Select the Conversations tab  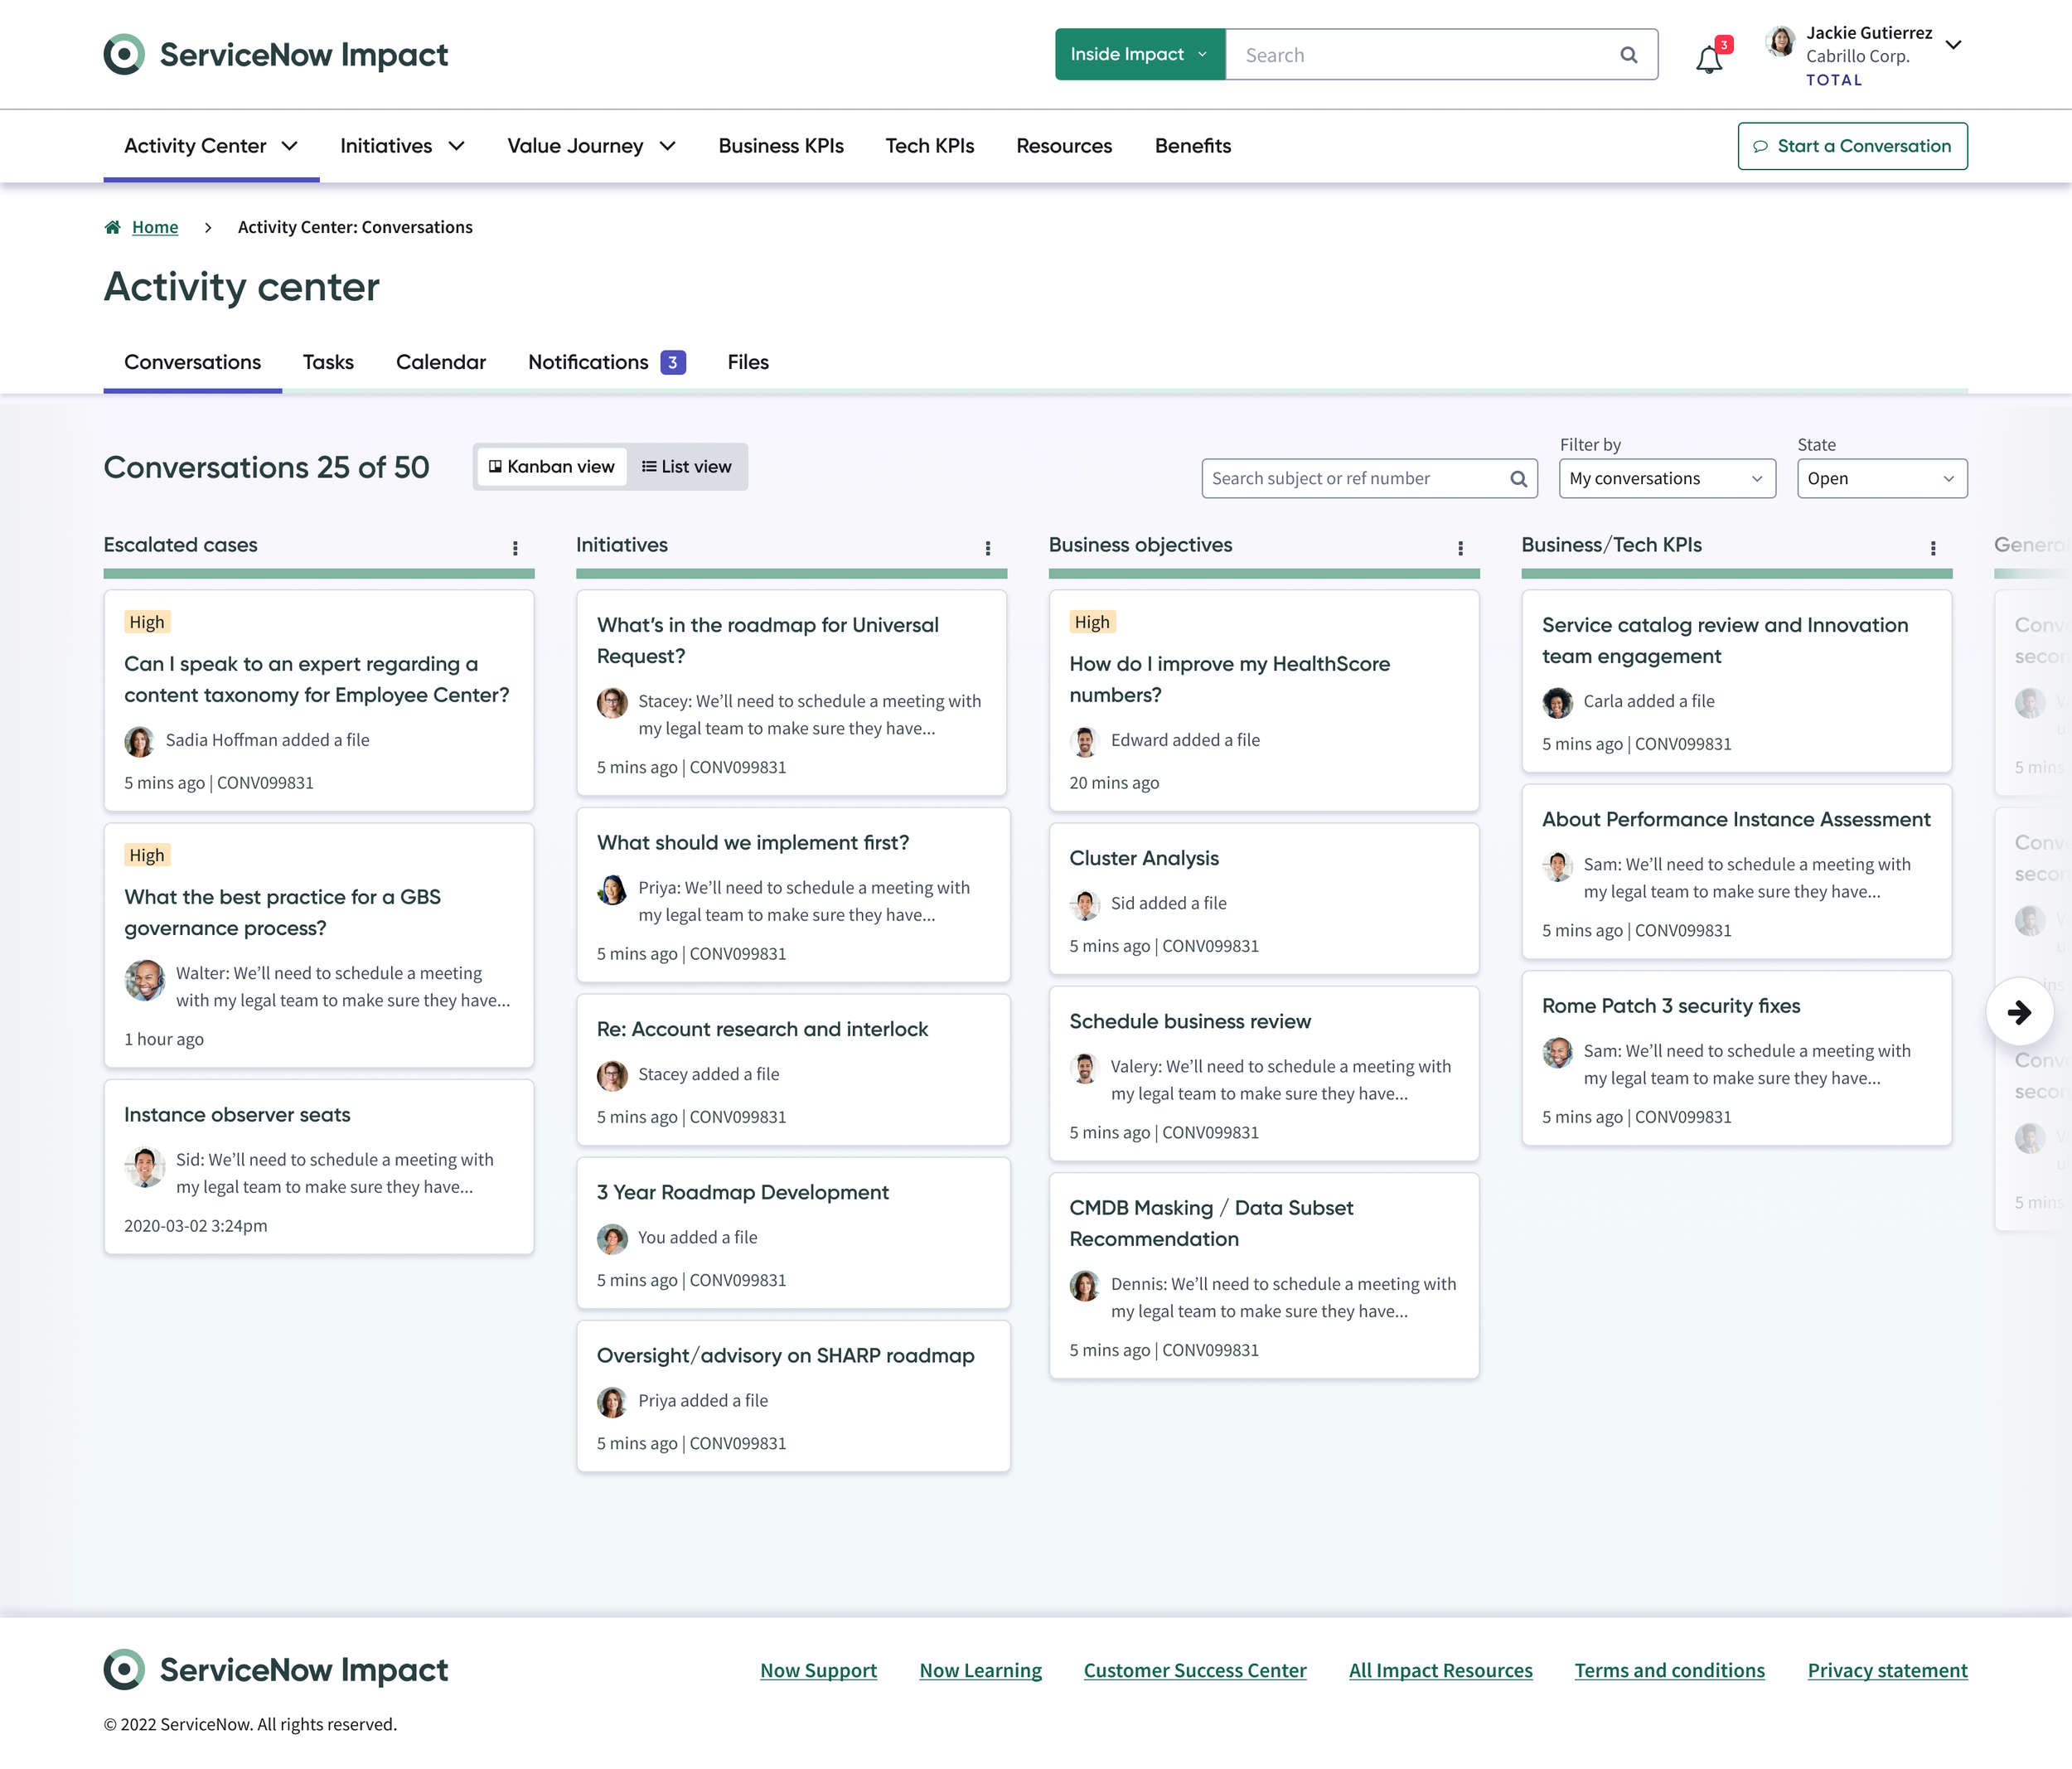coord(193,362)
